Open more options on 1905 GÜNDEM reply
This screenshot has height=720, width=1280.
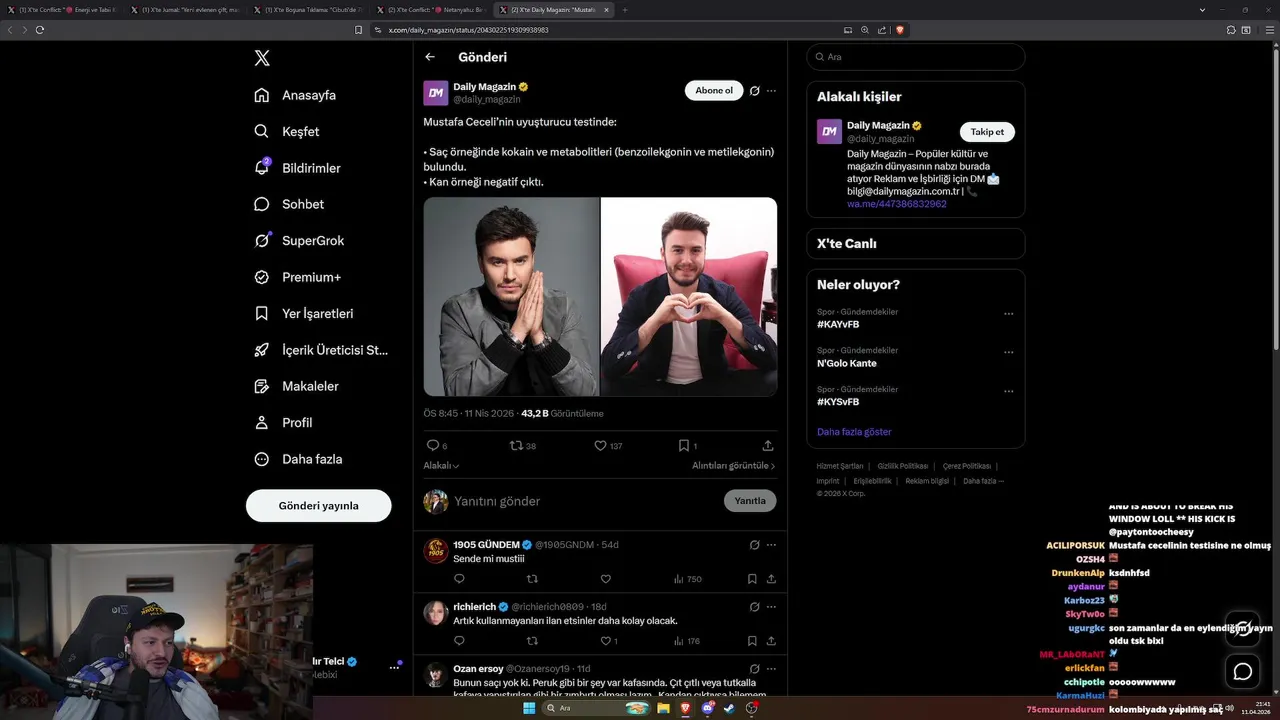click(771, 545)
